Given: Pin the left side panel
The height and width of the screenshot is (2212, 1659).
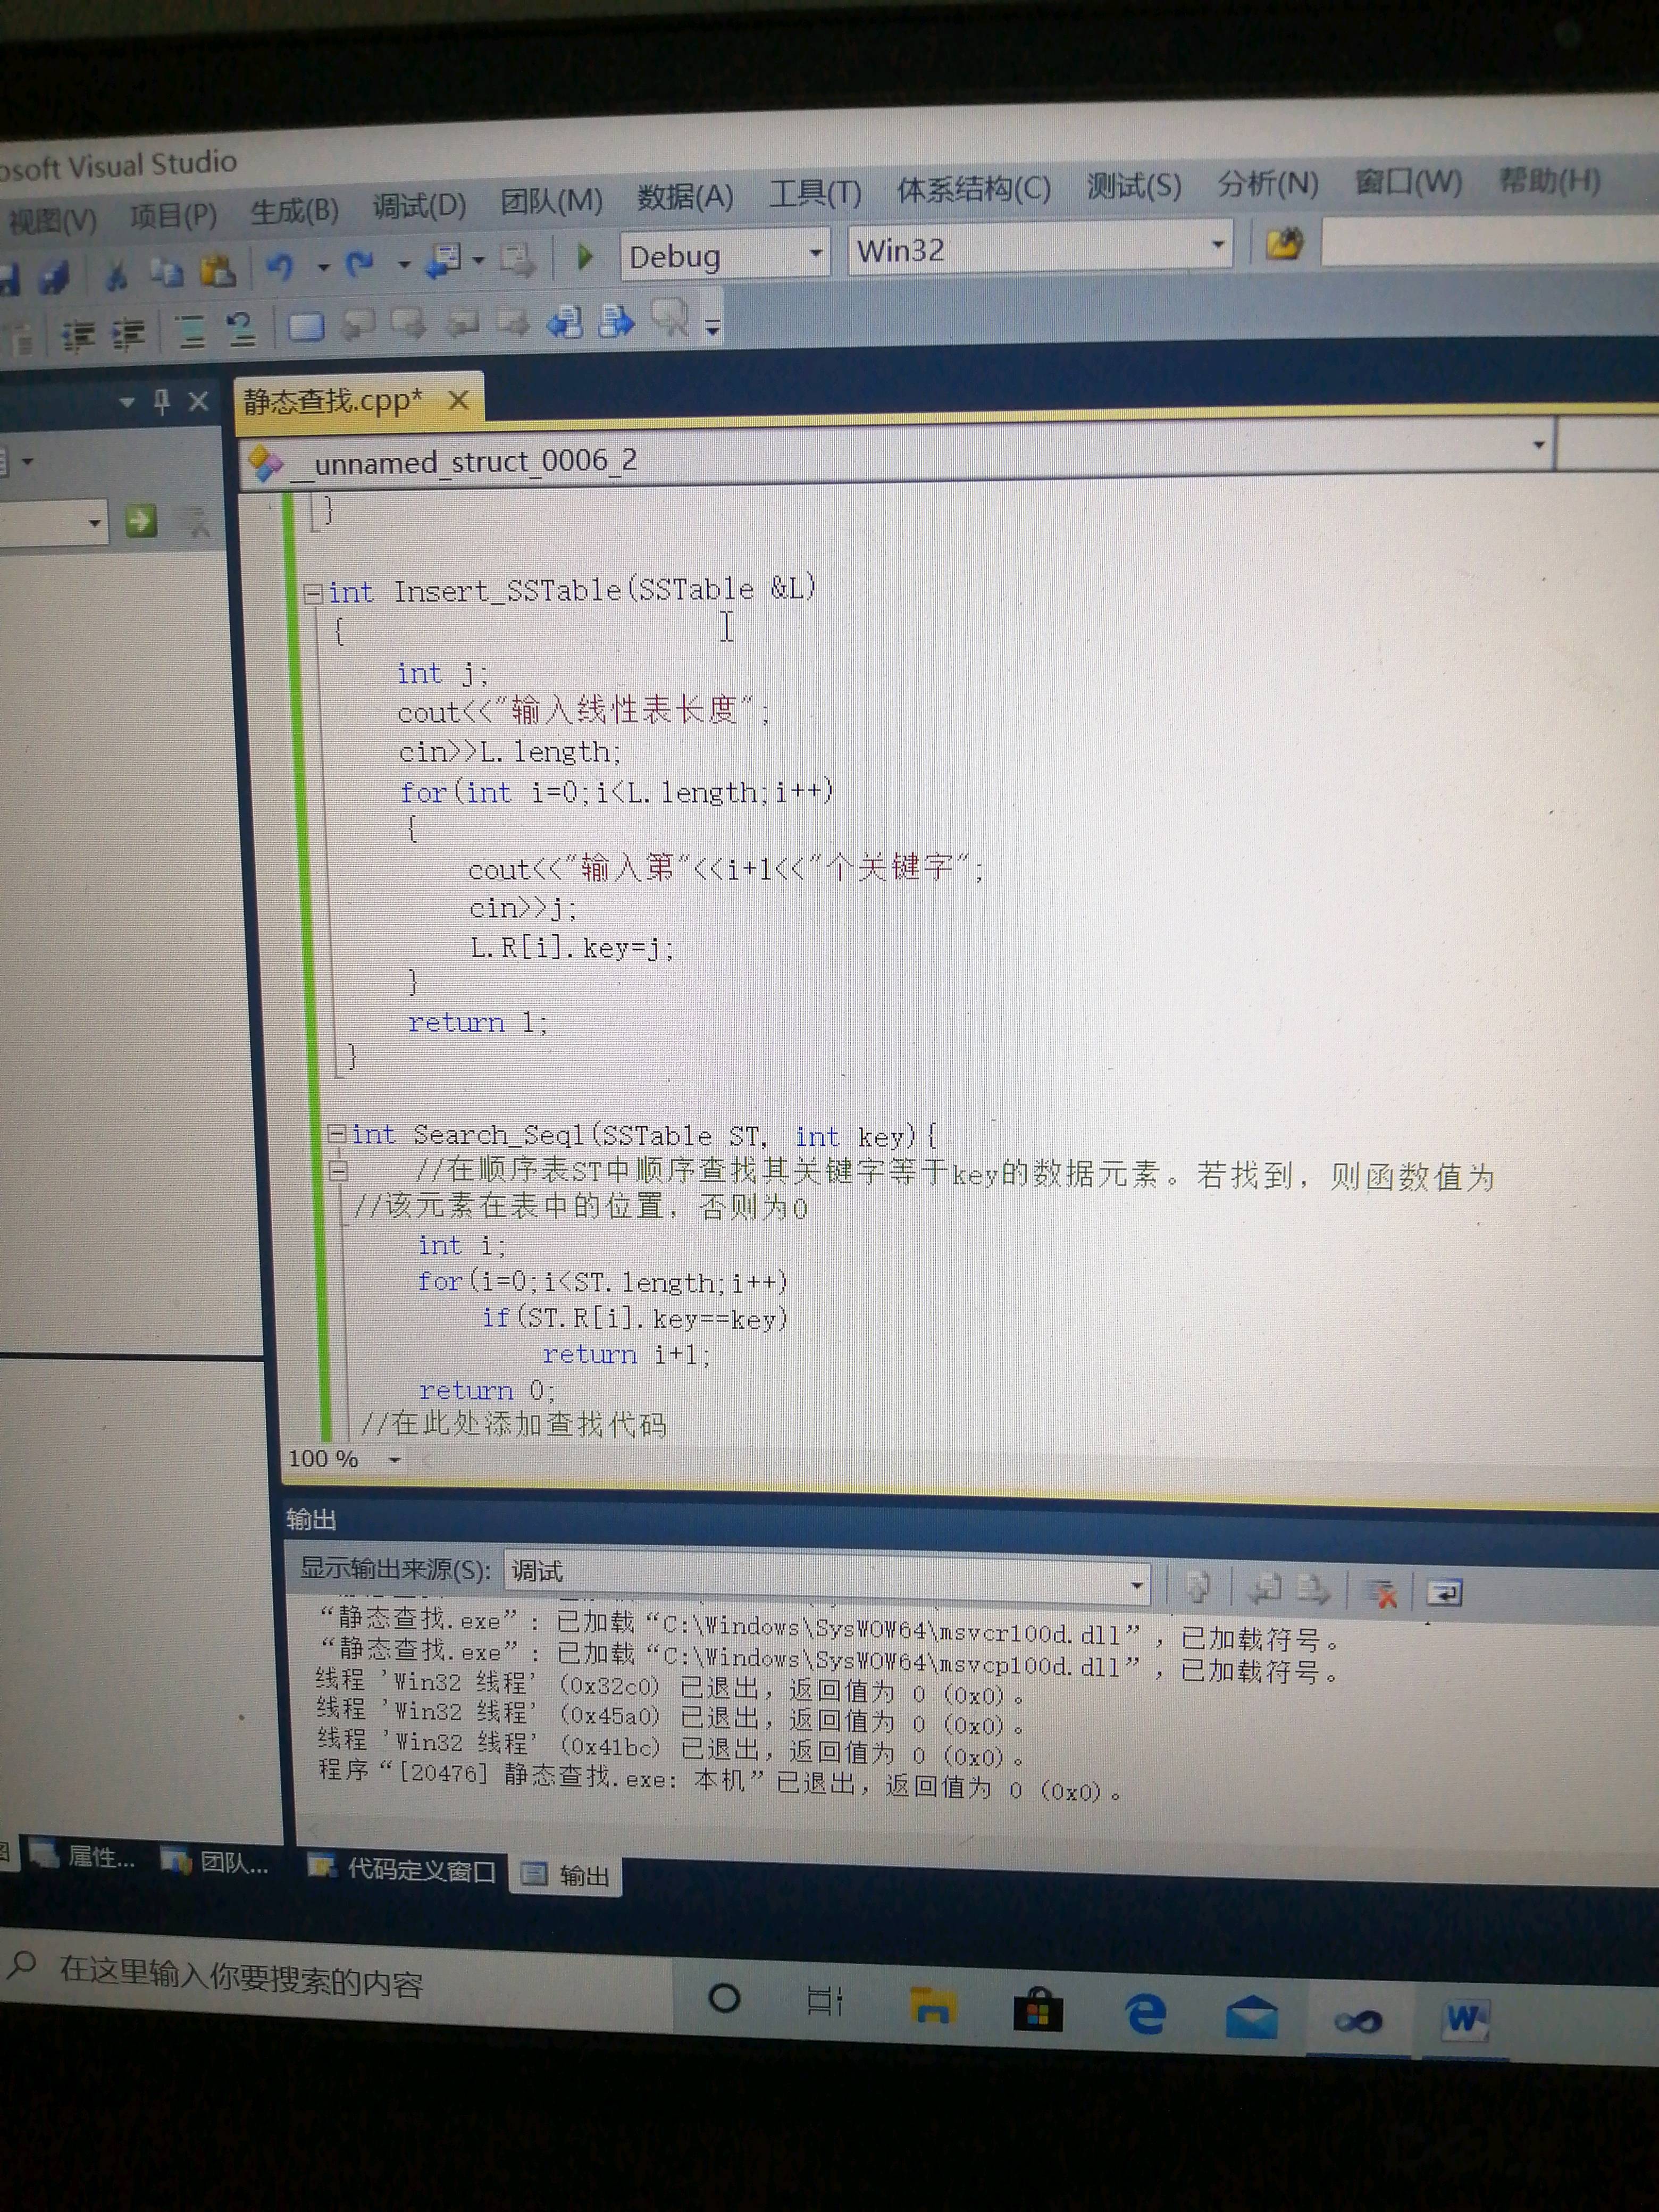Looking at the screenshot, I should 161,402.
